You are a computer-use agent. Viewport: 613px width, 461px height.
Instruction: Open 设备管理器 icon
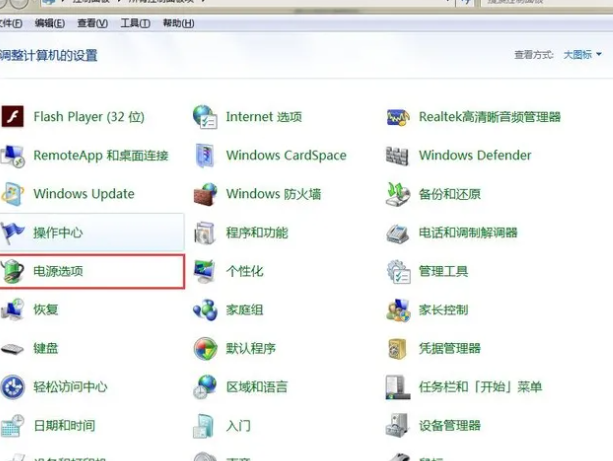click(397, 425)
